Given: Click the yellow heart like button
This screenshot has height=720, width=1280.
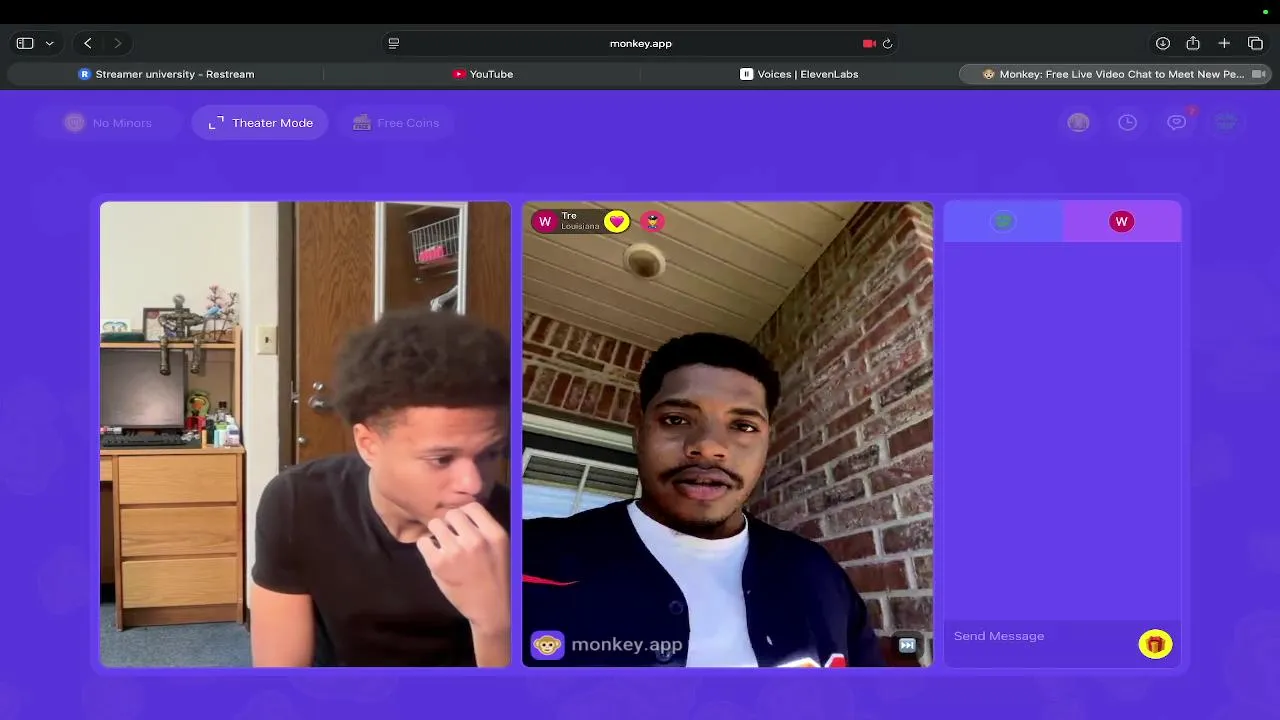Looking at the screenshot, I should point(617,221).
